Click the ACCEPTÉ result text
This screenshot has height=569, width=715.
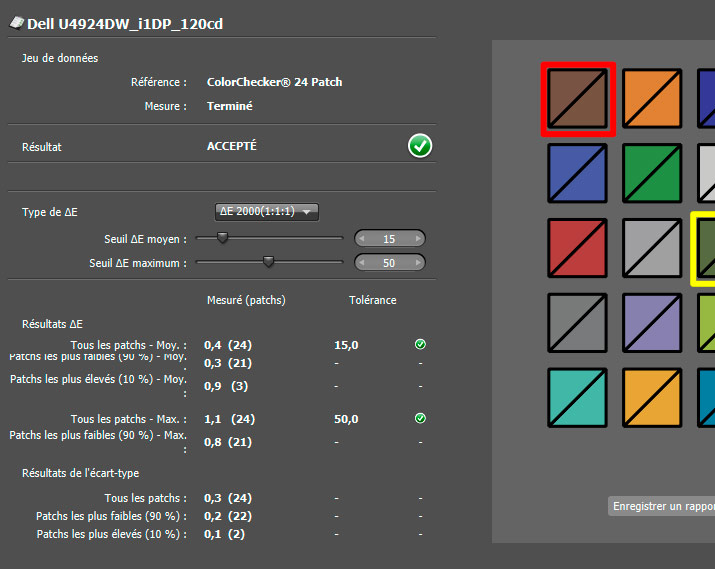click(x=232, y=146)
